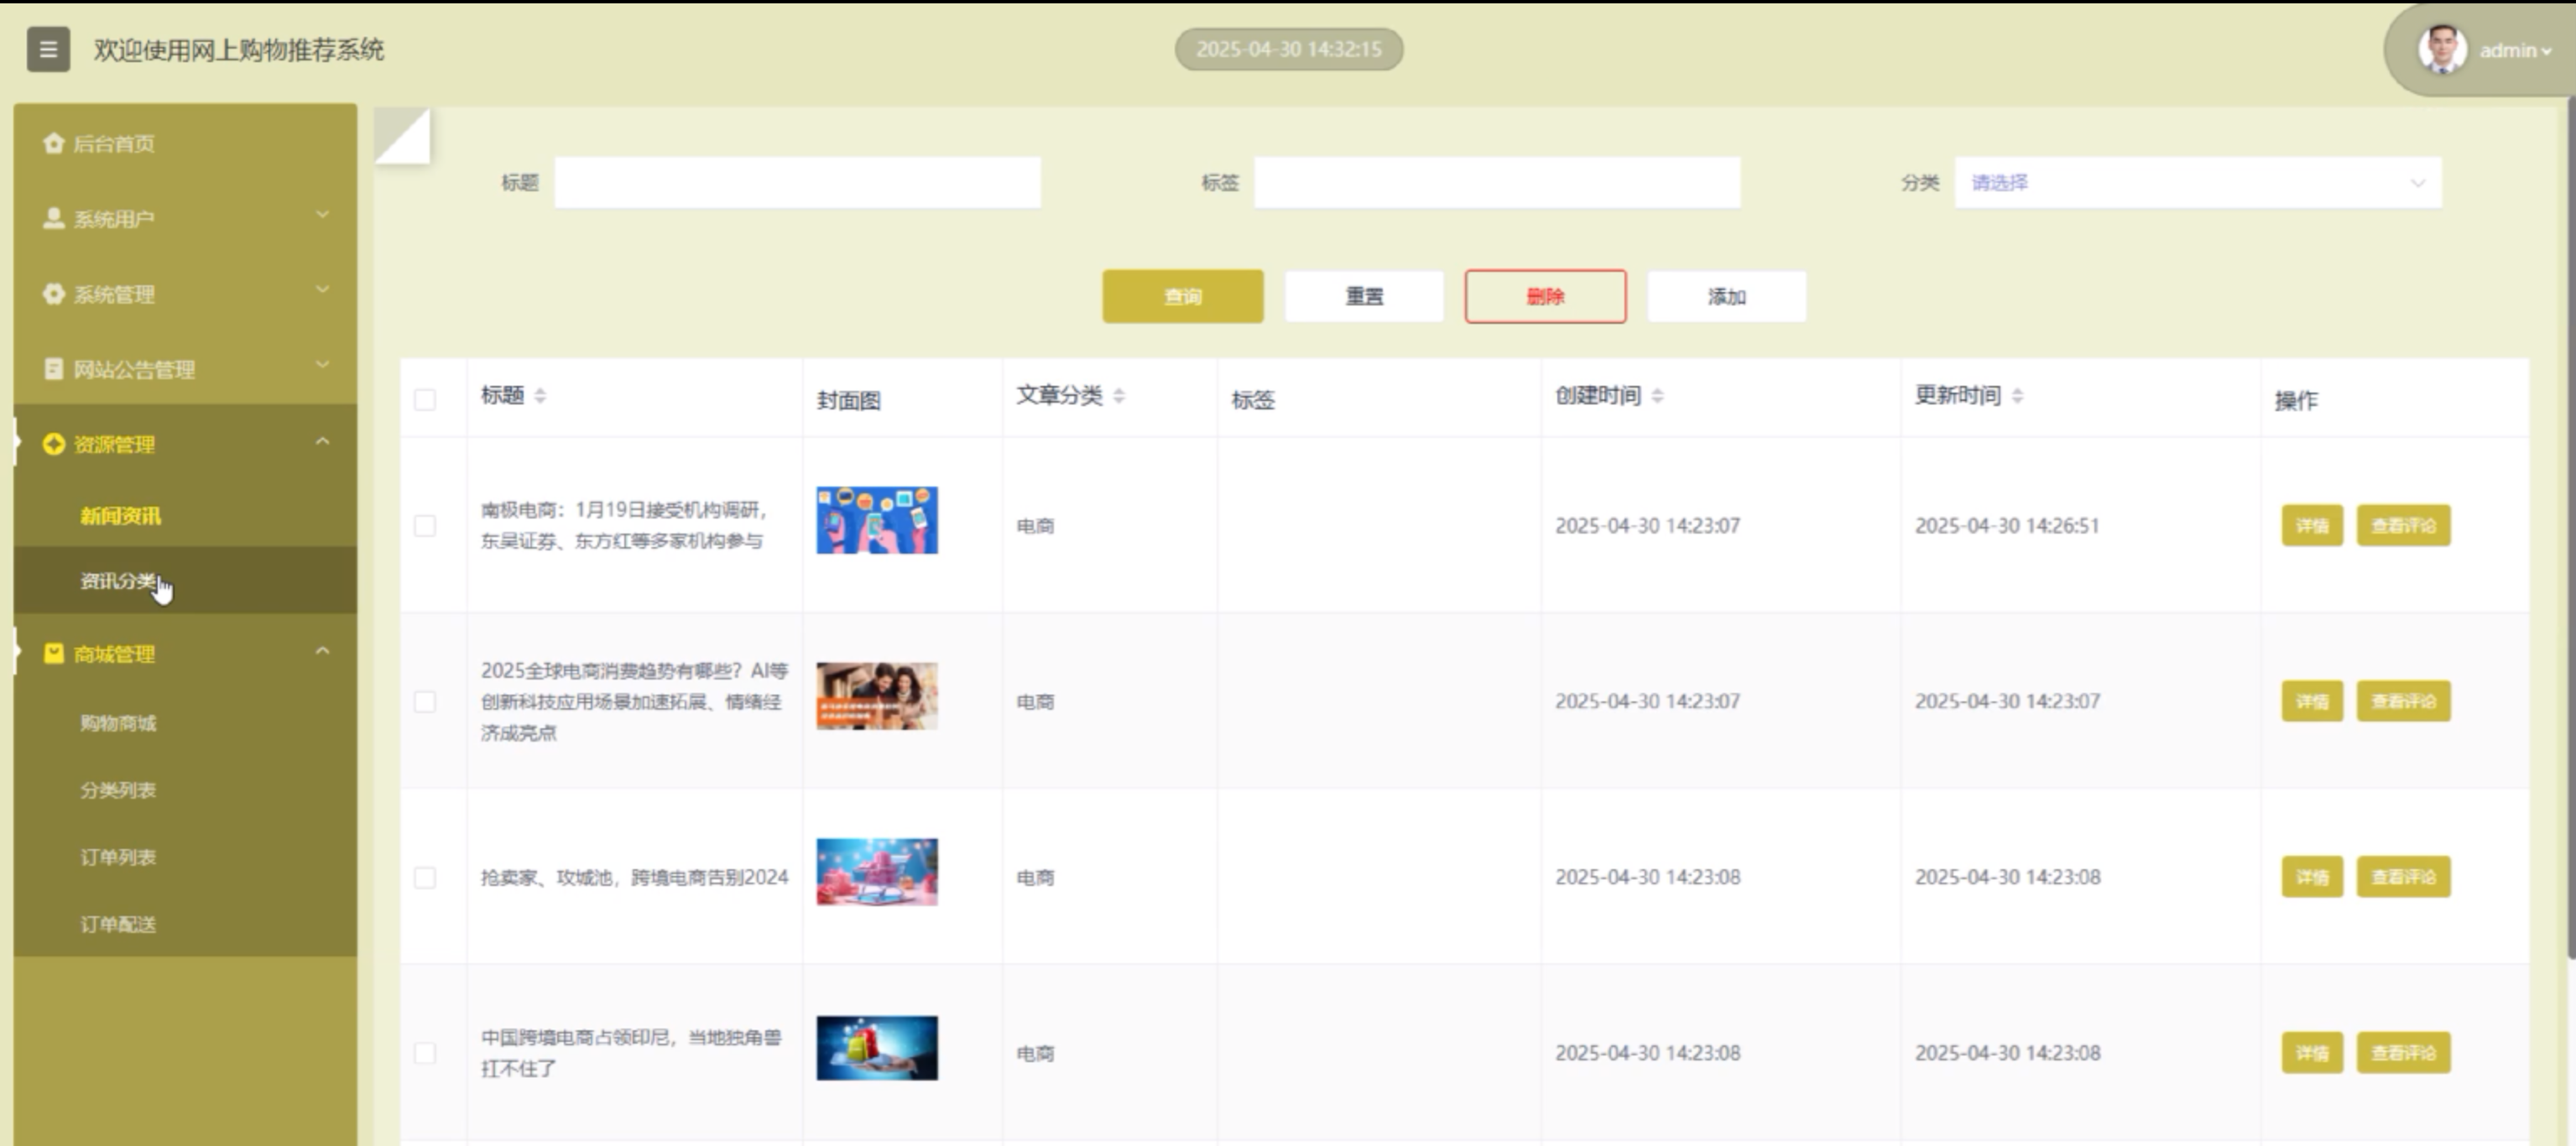Click the document icon beside 网站公告管理
This screenshot has height=1146, width=2576.
tap(54, 369)
